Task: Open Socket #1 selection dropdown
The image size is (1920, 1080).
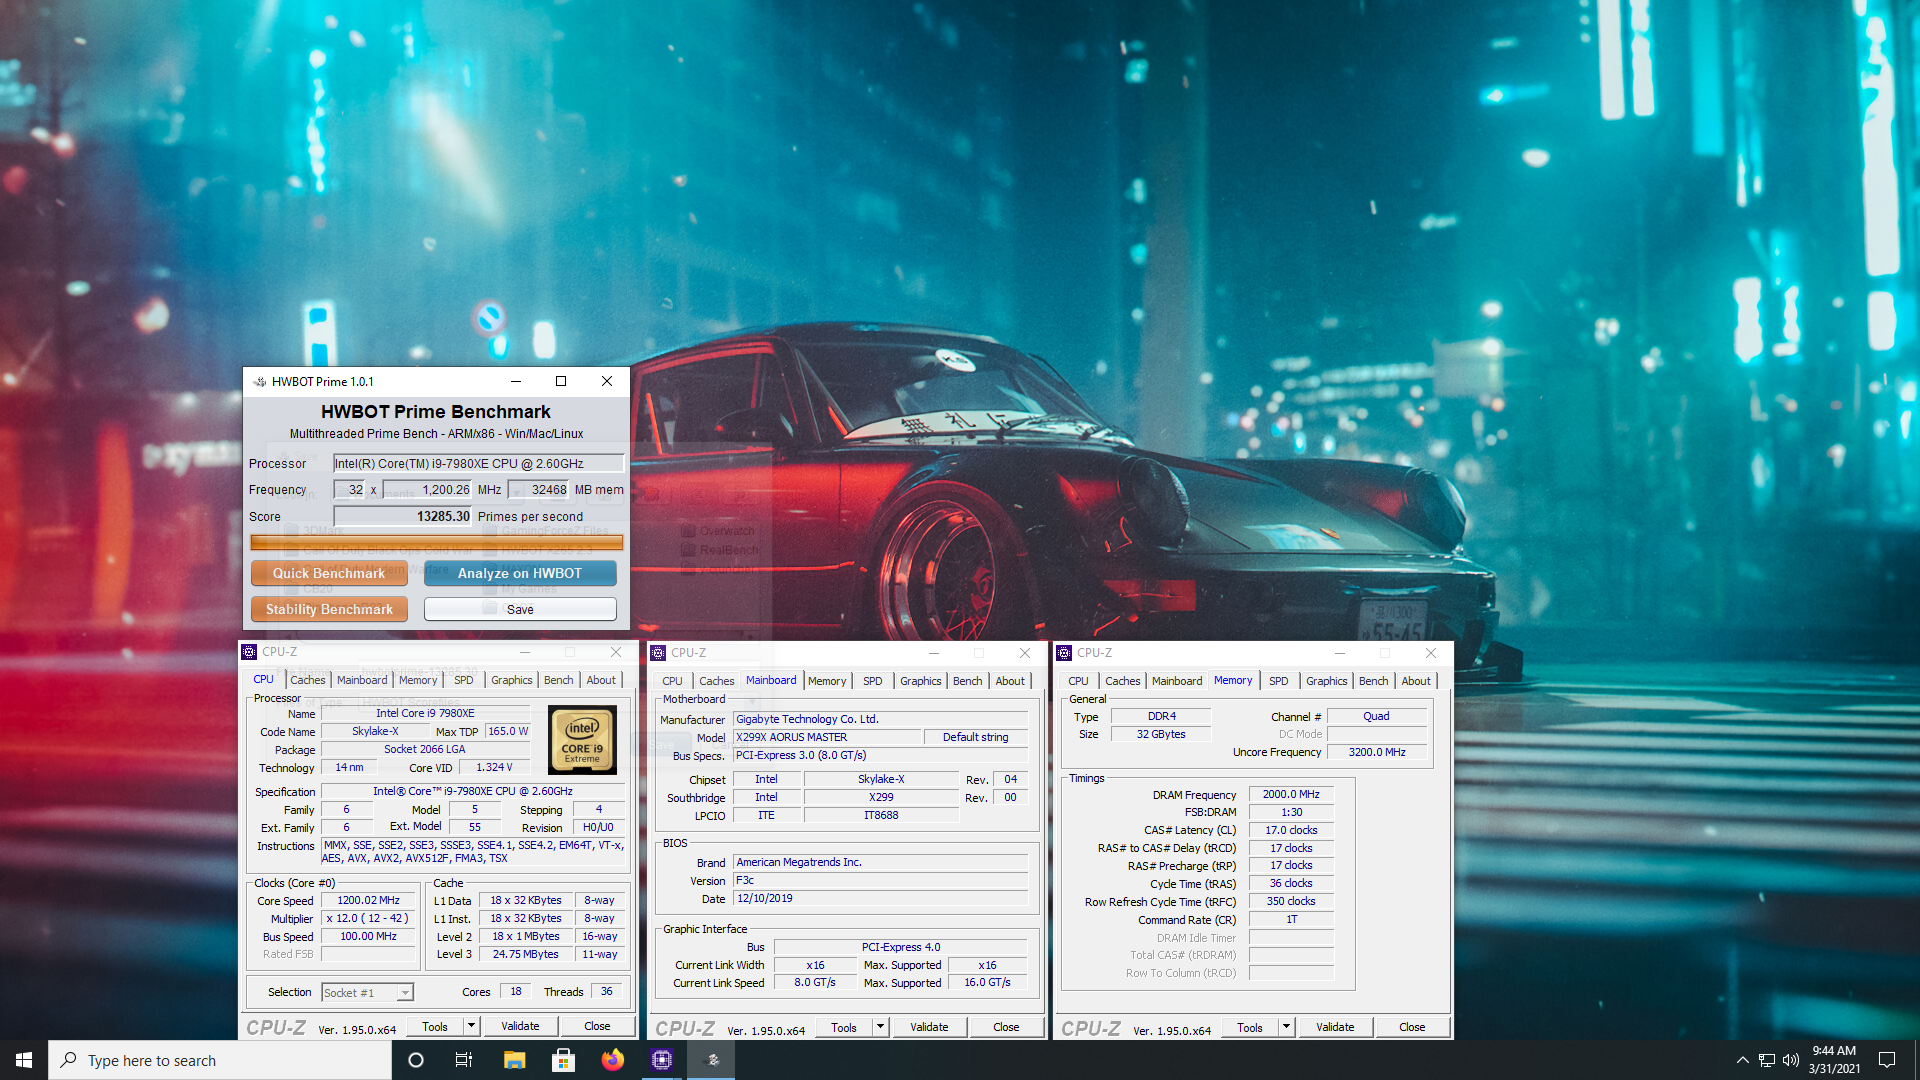Action: tap(368, 992)
